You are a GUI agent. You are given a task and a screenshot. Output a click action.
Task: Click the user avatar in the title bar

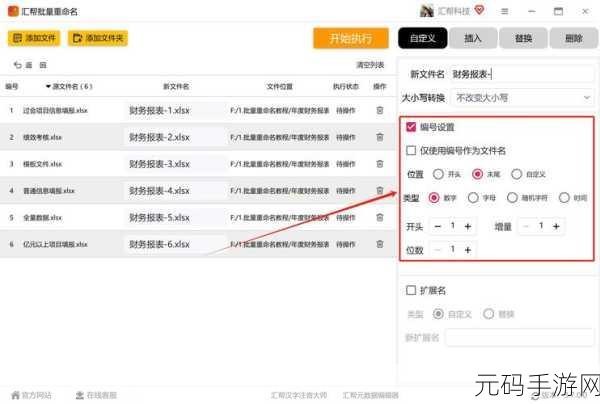[x=426, y=11]
